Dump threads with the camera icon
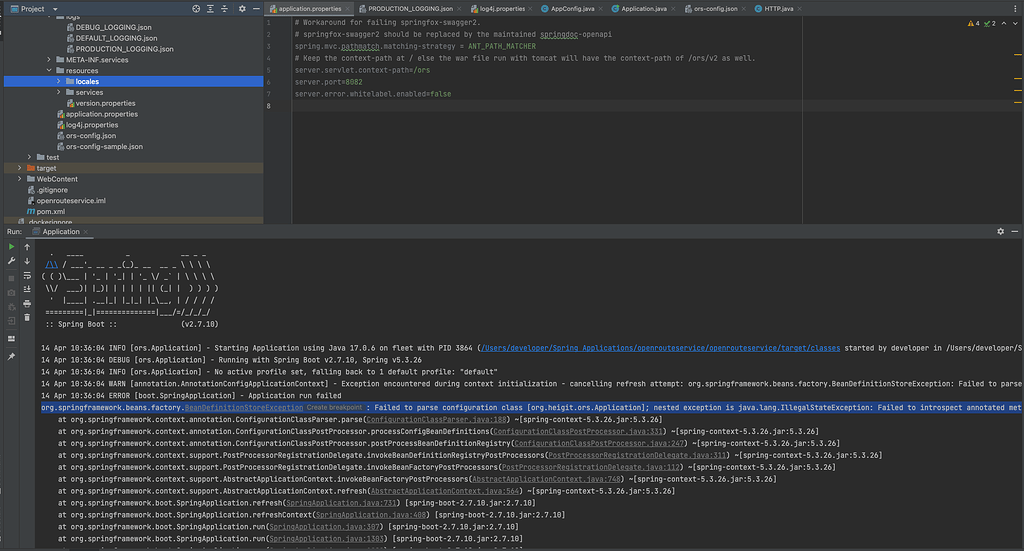Screen dimensions: 1024x551 pos(11,293)
